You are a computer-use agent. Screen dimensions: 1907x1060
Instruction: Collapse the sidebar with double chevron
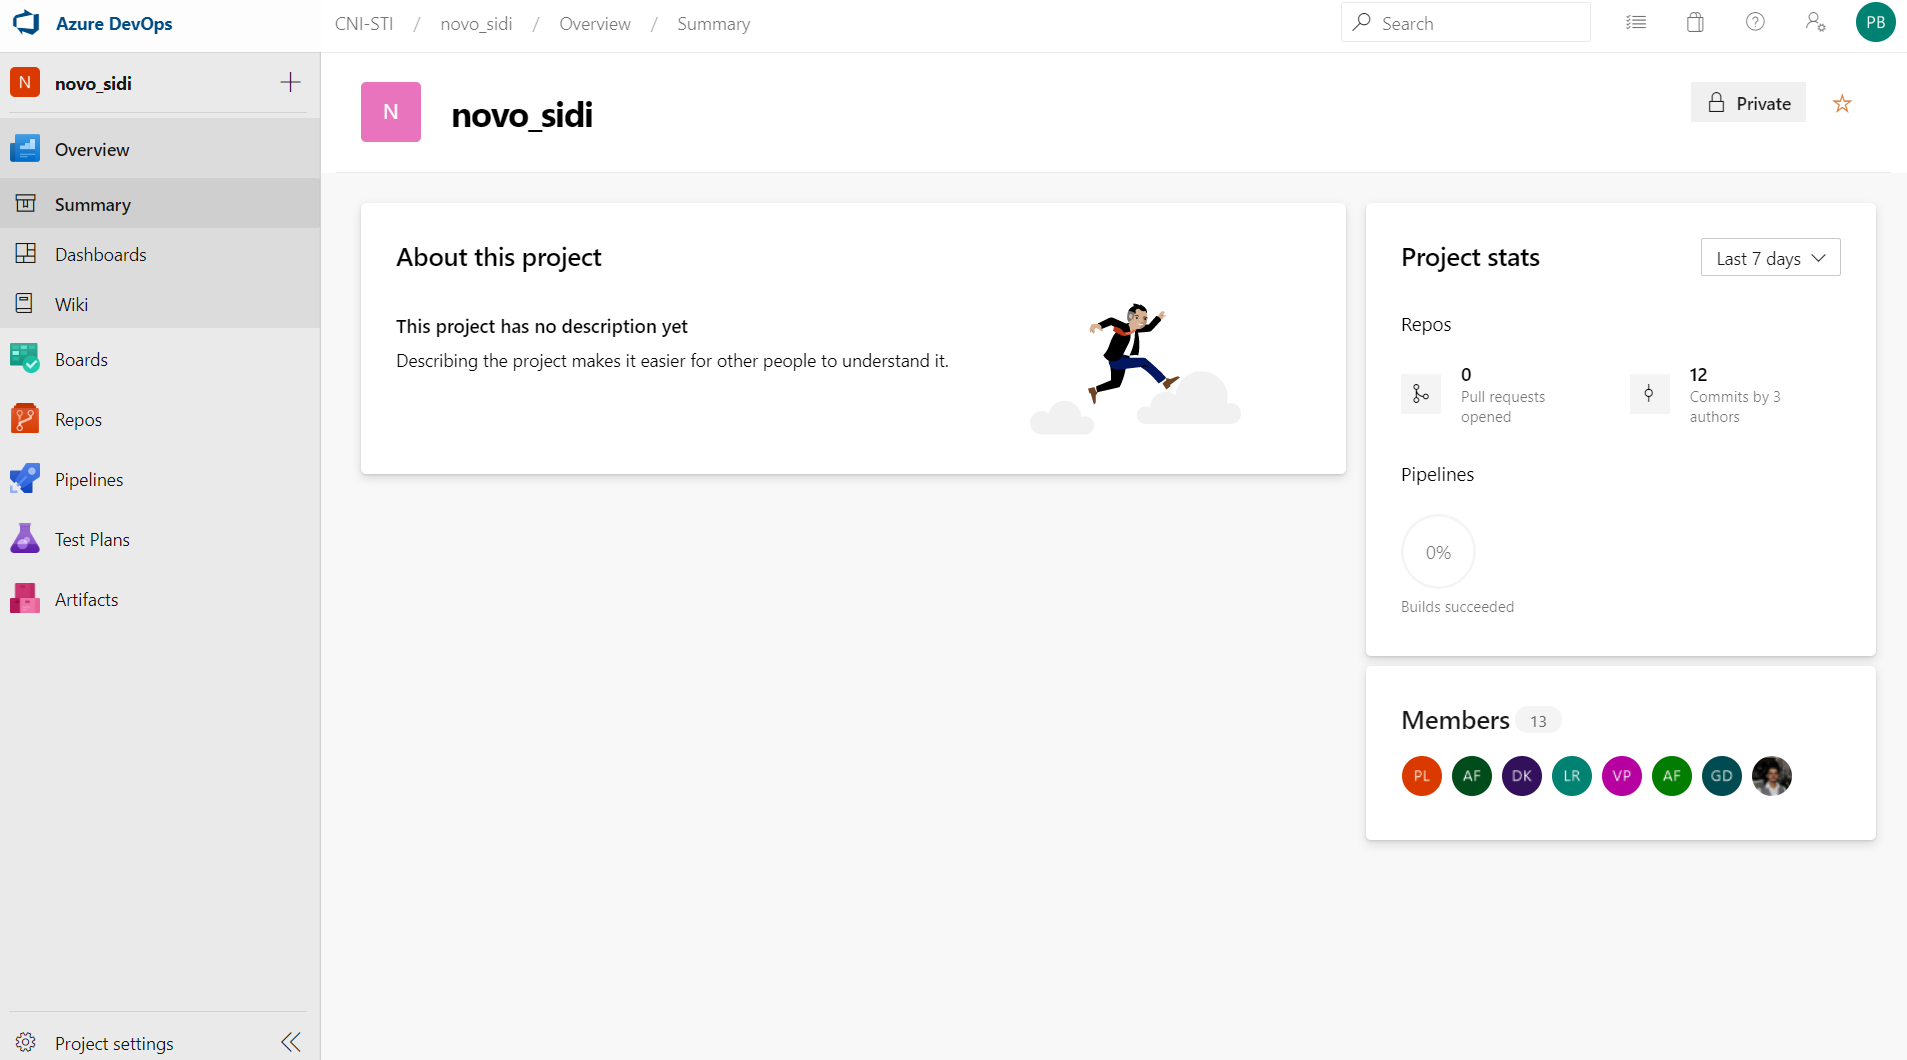click(290, 1042)
